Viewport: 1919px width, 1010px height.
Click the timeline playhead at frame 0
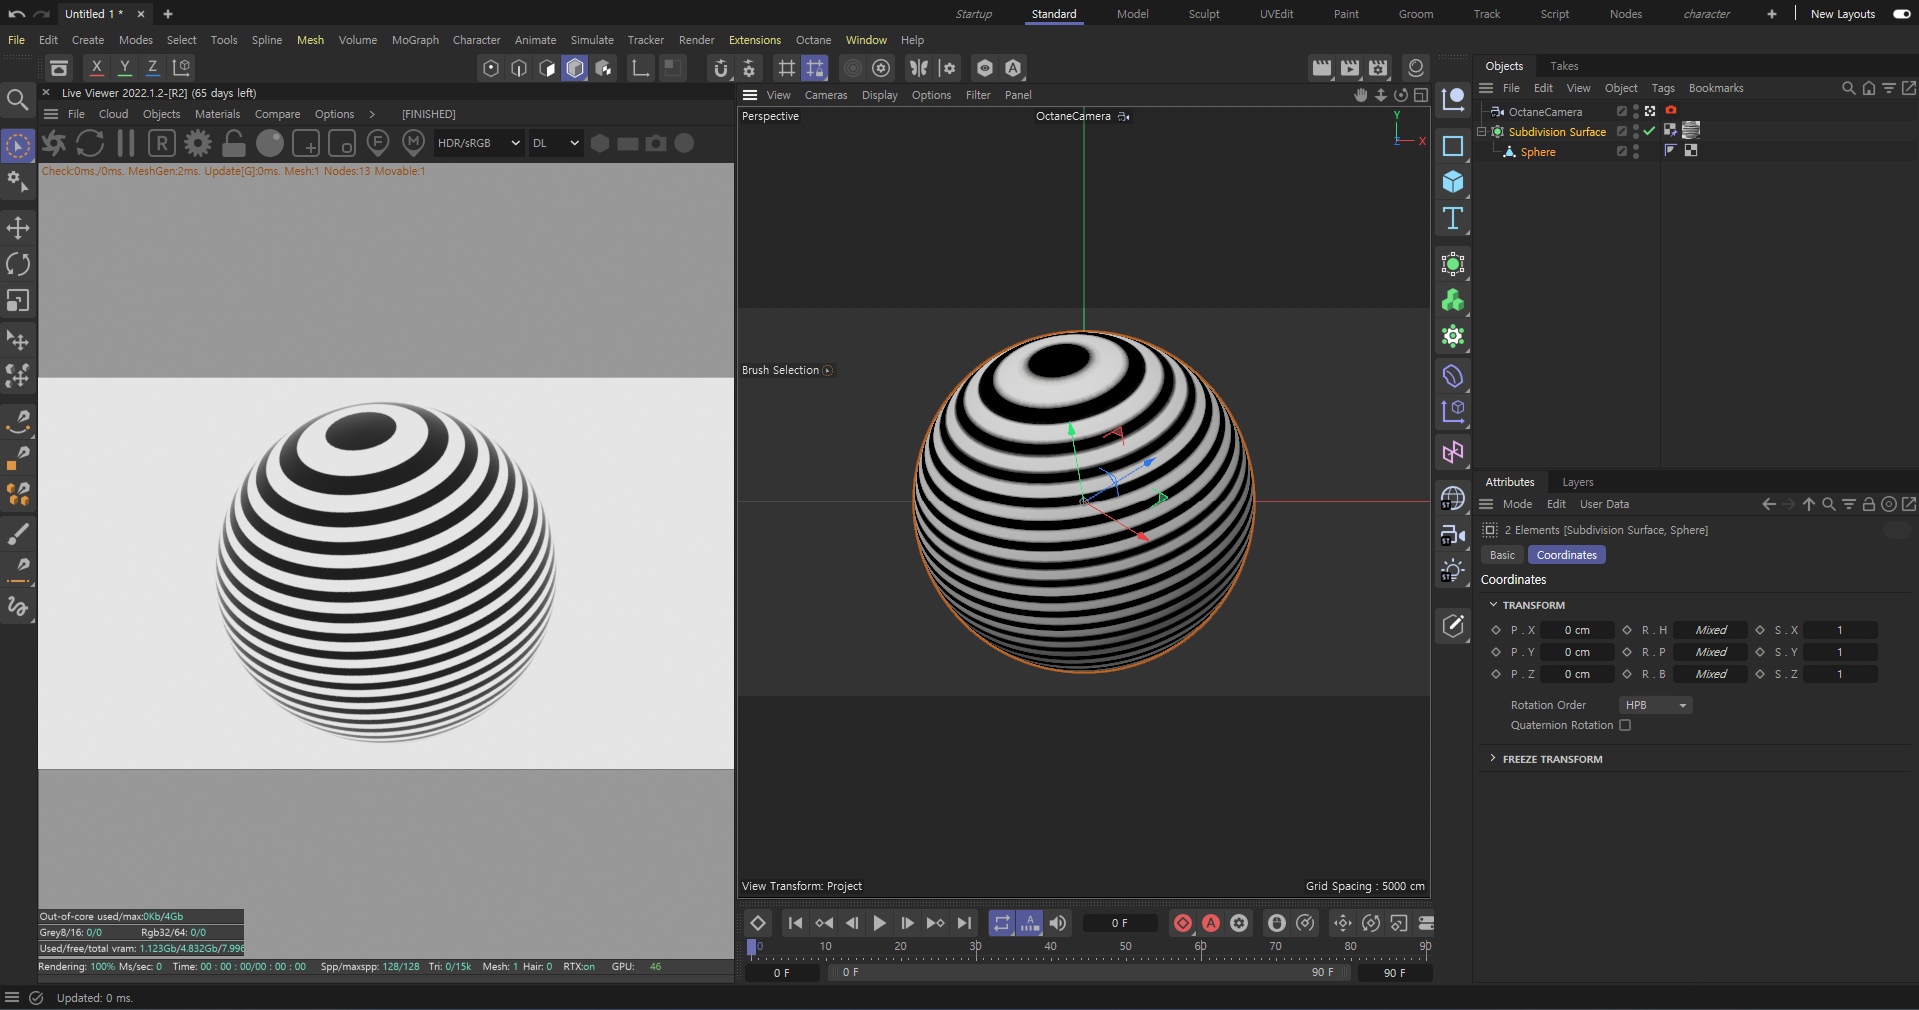pyautogui.click(x=752, y=947)
